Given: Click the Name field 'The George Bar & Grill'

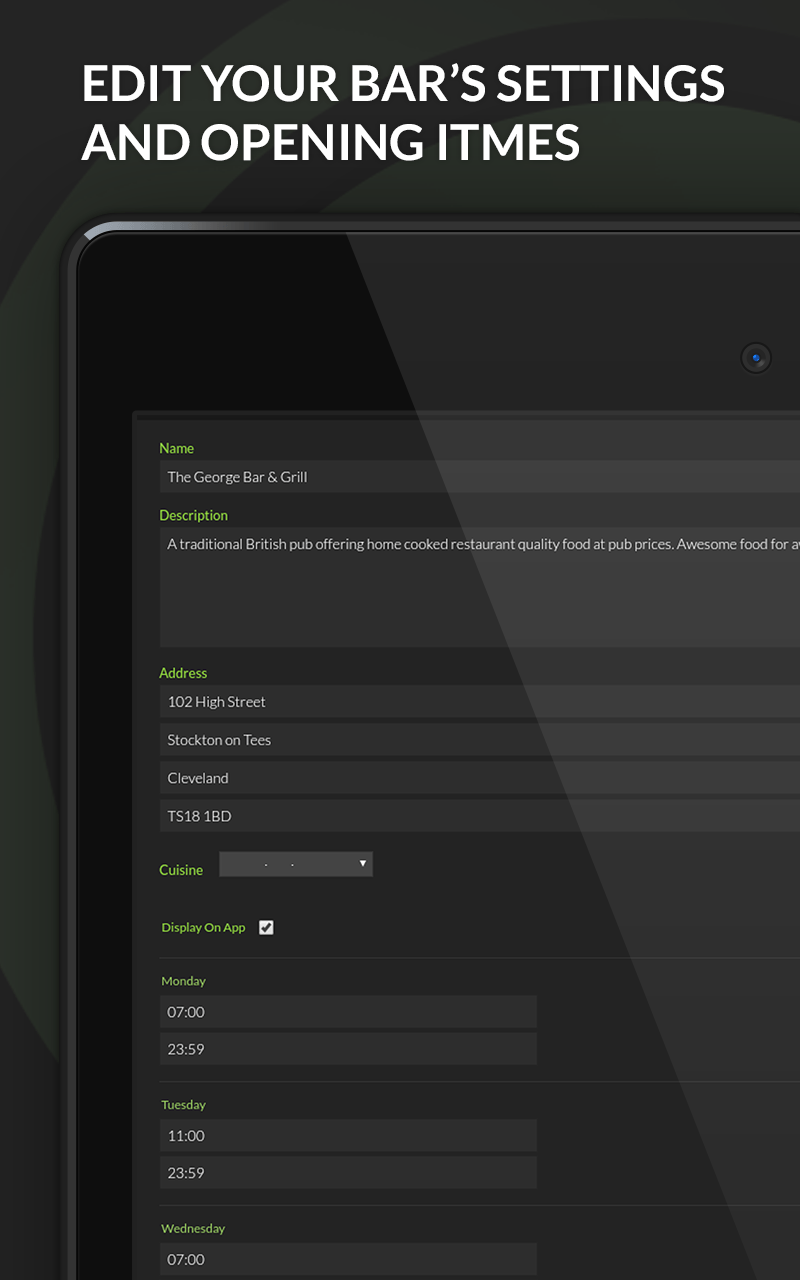Looking at the screenshot, I should tap(480, 477).
